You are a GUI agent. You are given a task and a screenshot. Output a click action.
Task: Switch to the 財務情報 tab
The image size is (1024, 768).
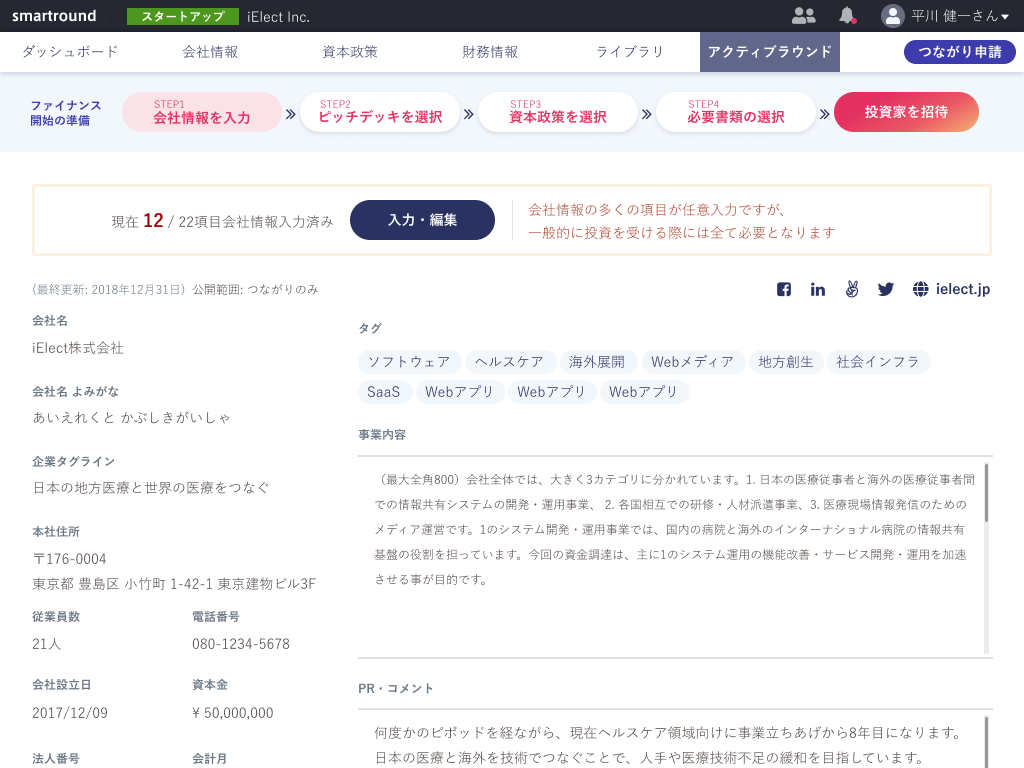pos(490,52)
